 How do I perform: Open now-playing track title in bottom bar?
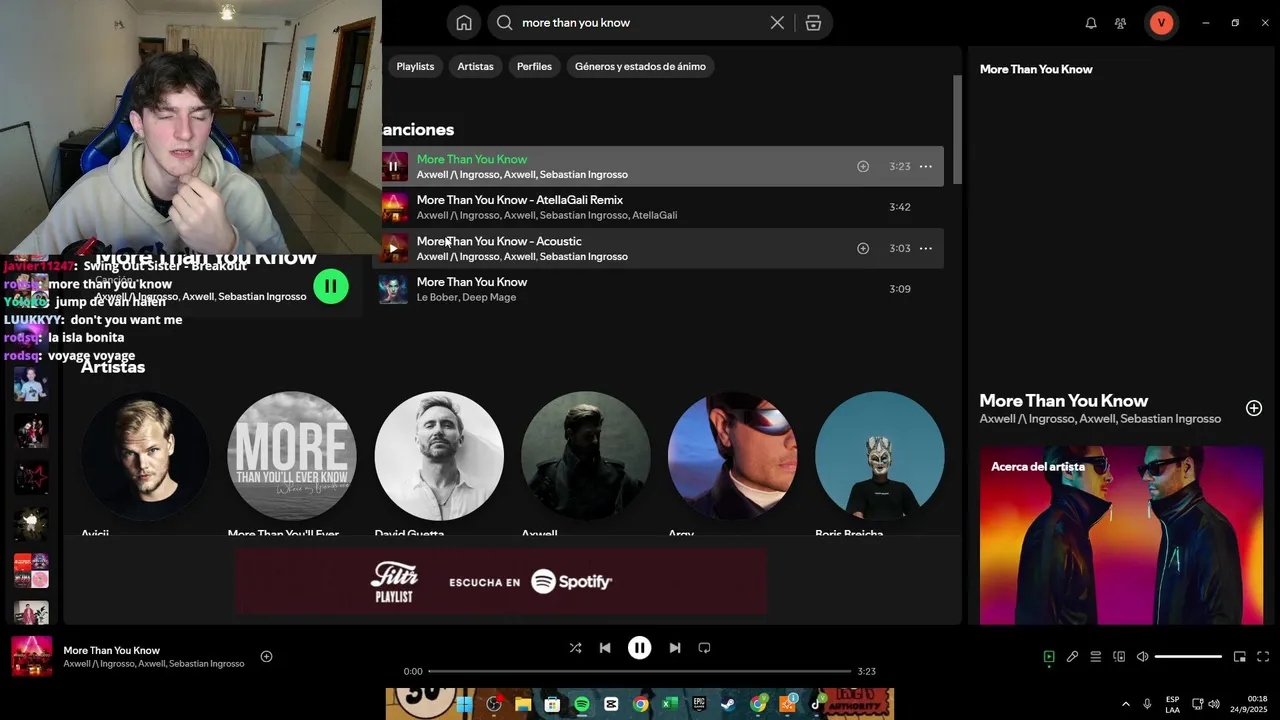coord(112,650)
